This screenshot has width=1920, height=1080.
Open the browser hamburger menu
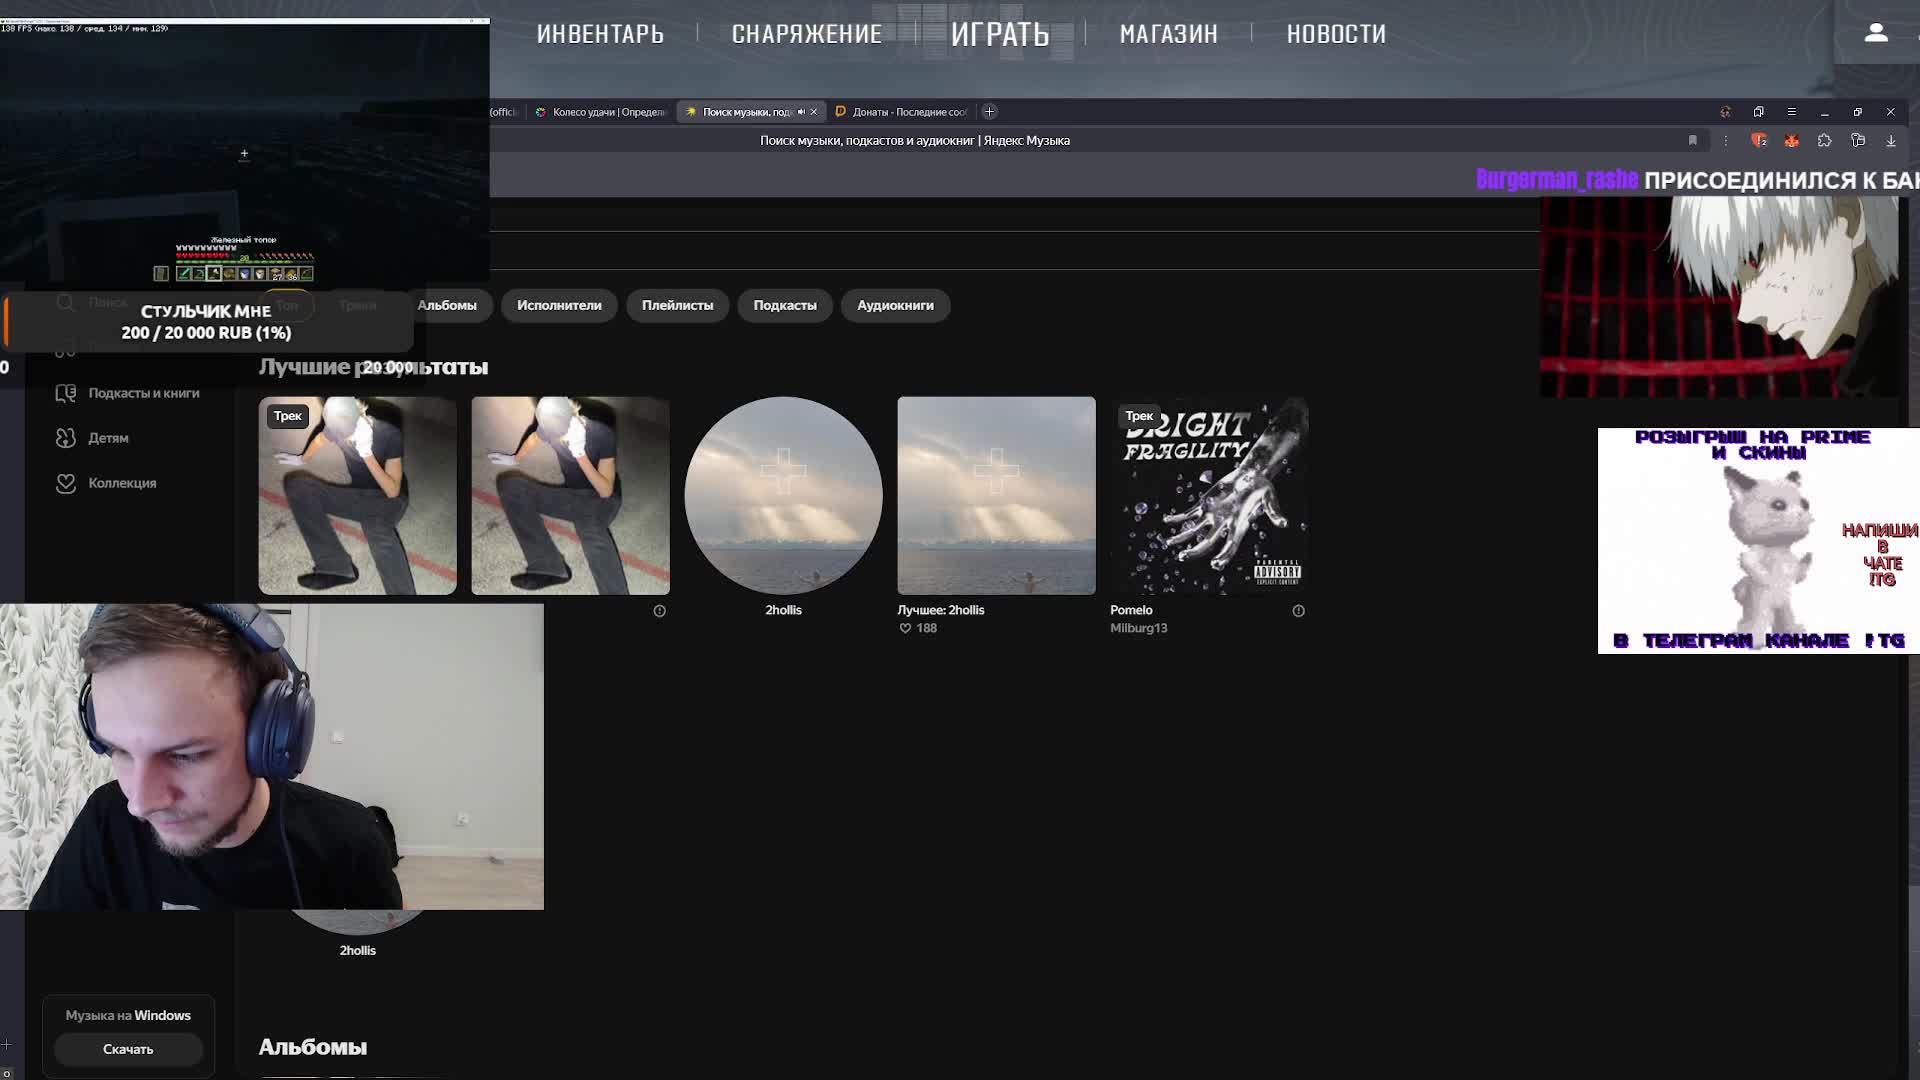click(x=1792, y=112)
